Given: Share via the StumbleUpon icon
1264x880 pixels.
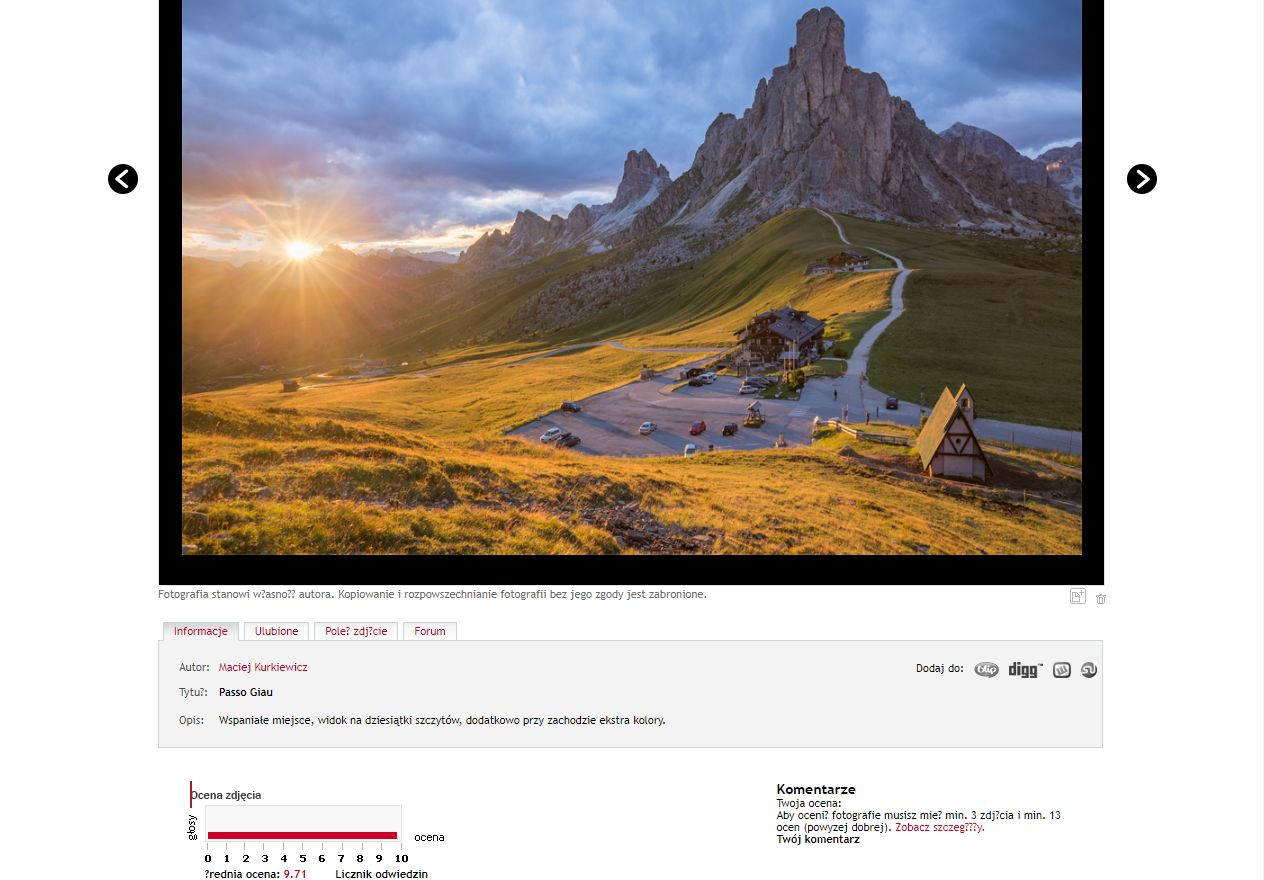Looking at the screenshot, I should [1089, 670].
